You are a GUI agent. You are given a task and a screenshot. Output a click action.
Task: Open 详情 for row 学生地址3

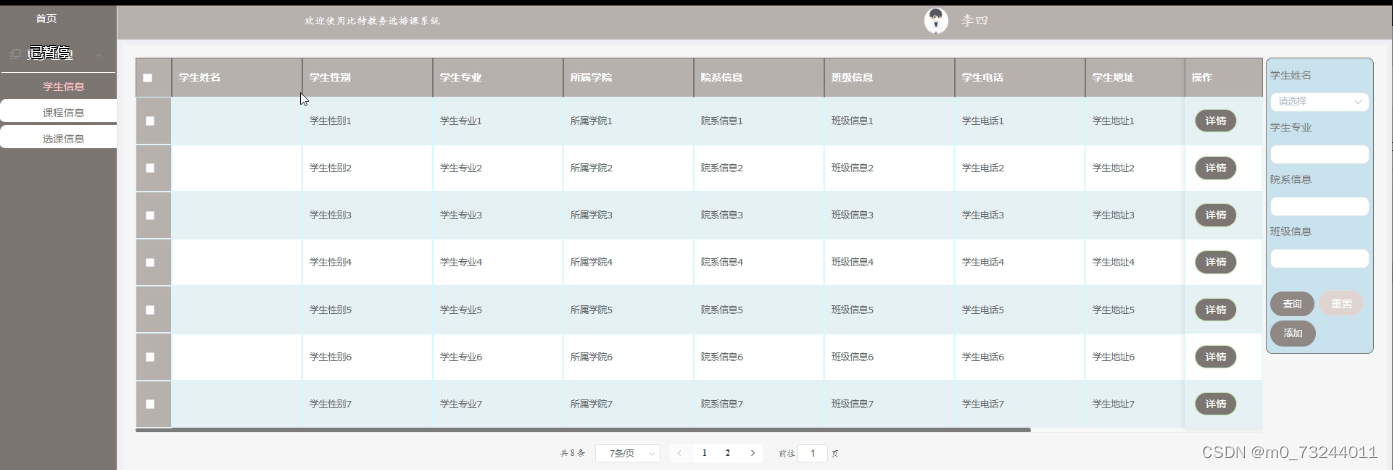[1215, 215]
